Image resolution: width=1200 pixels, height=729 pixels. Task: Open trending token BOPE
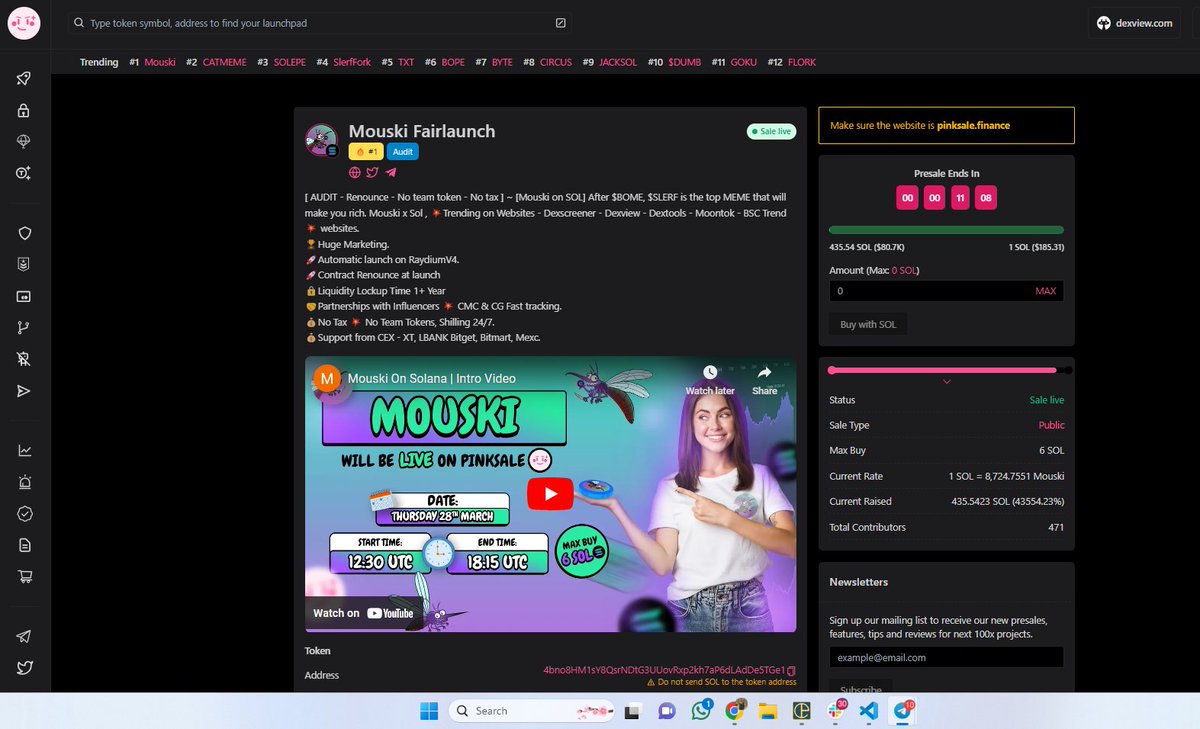[x=453, y=62]
